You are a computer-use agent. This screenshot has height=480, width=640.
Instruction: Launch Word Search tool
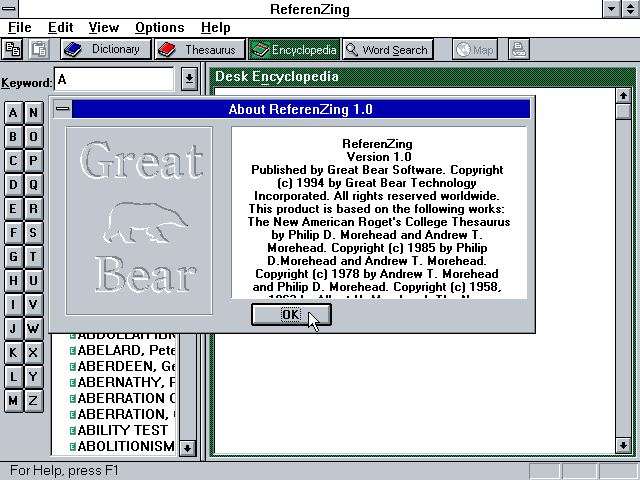coord(388,49)
